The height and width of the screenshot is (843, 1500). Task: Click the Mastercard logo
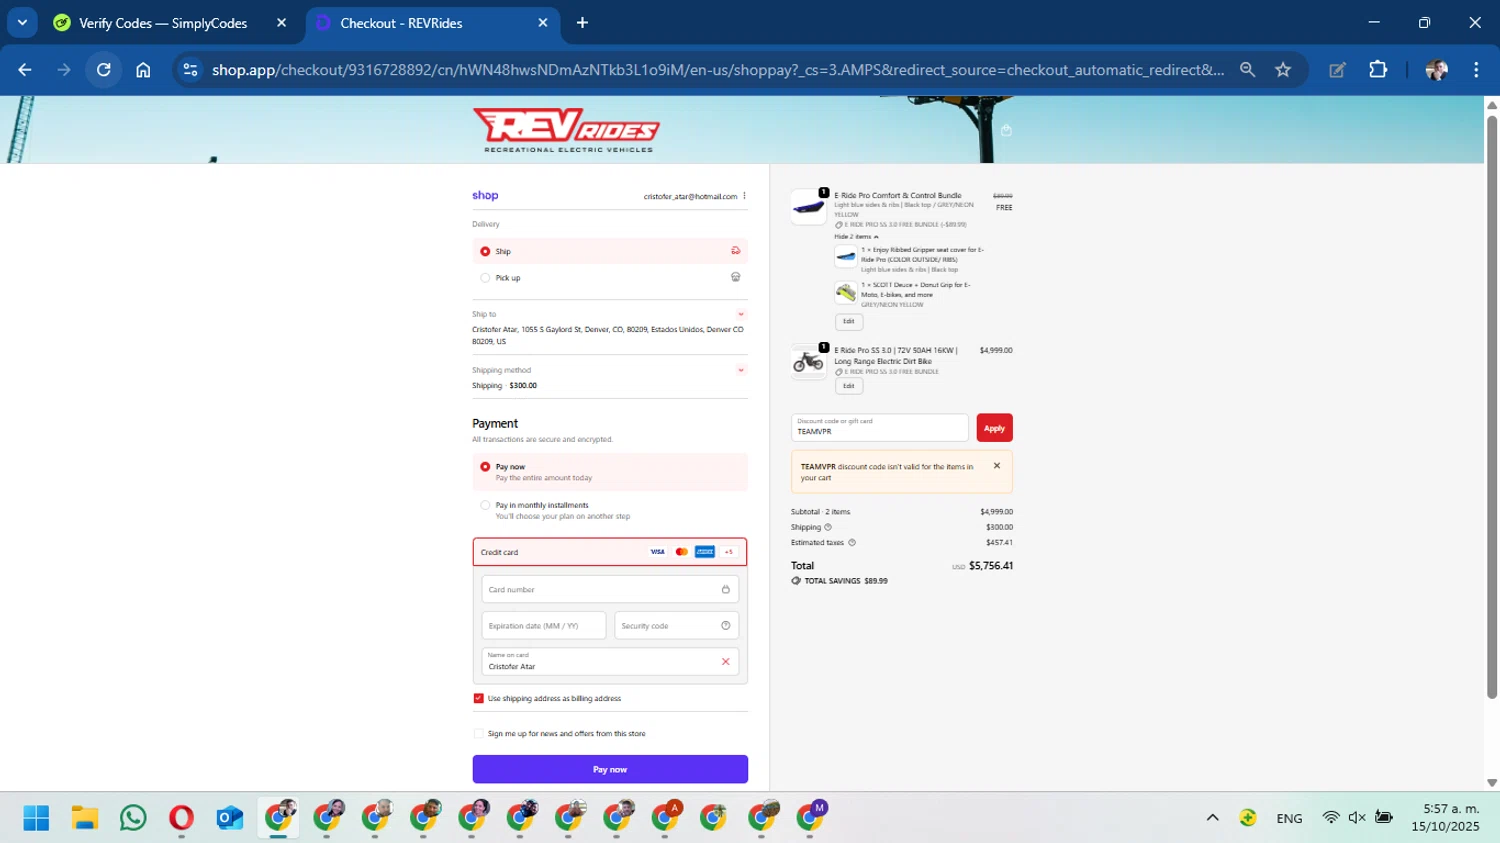coord(681,552)
